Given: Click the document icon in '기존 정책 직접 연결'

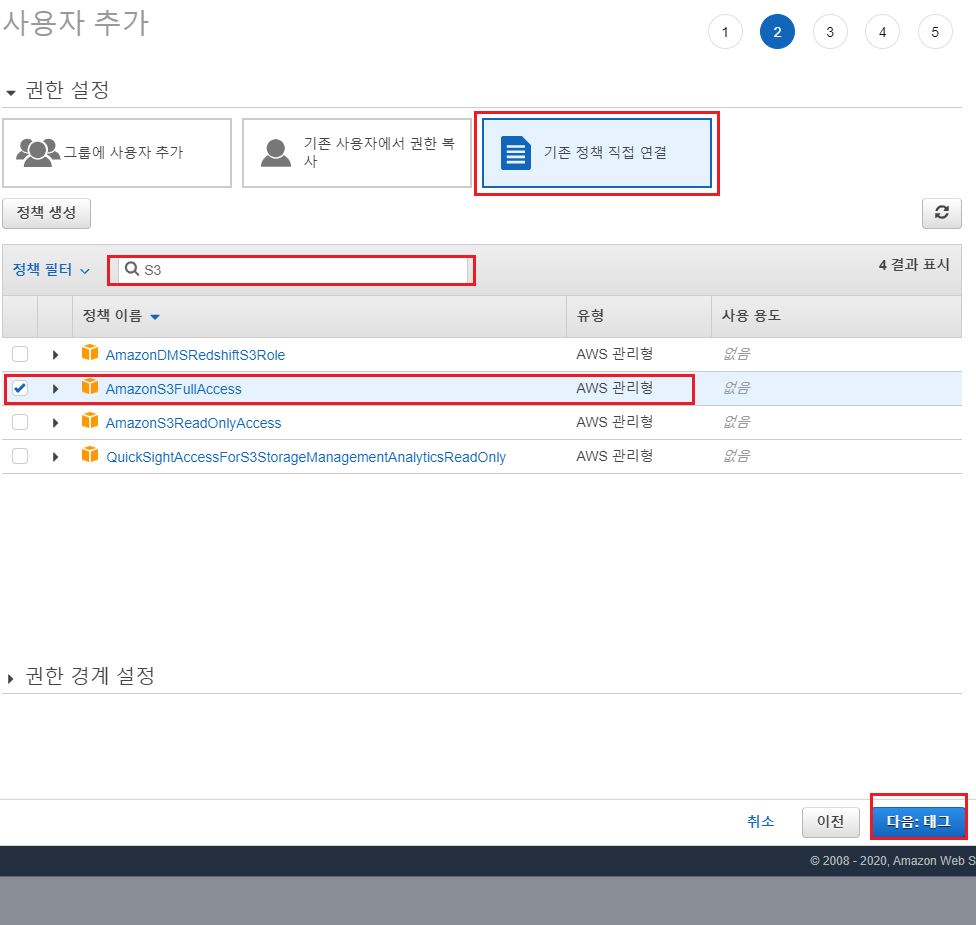Looking at the screenshot, I should point(515,153).
